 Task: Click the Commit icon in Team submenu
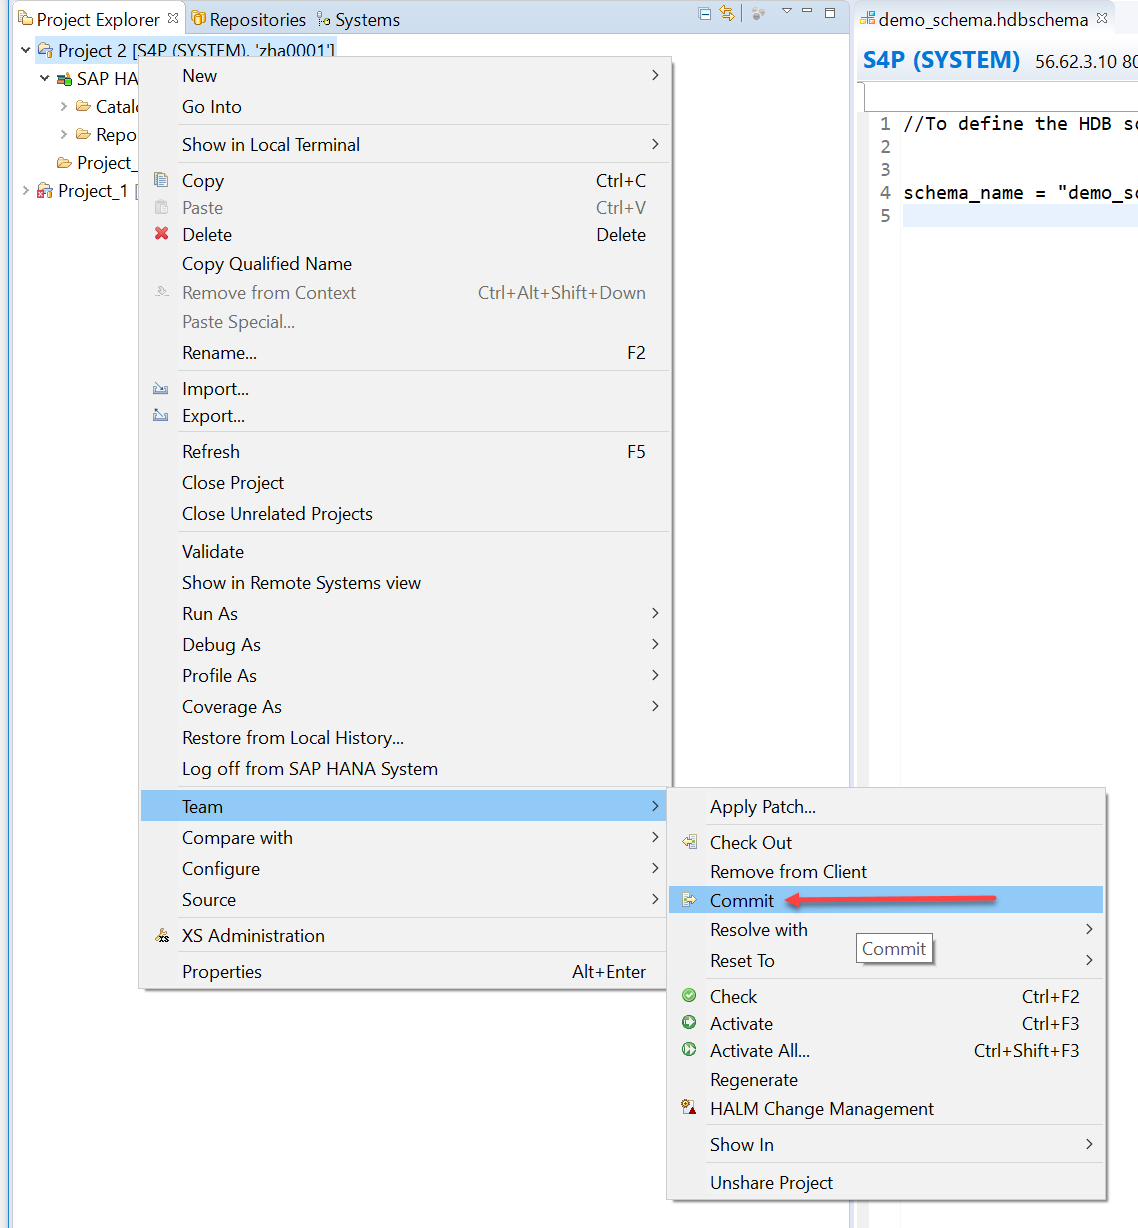[x=689, y=900]
